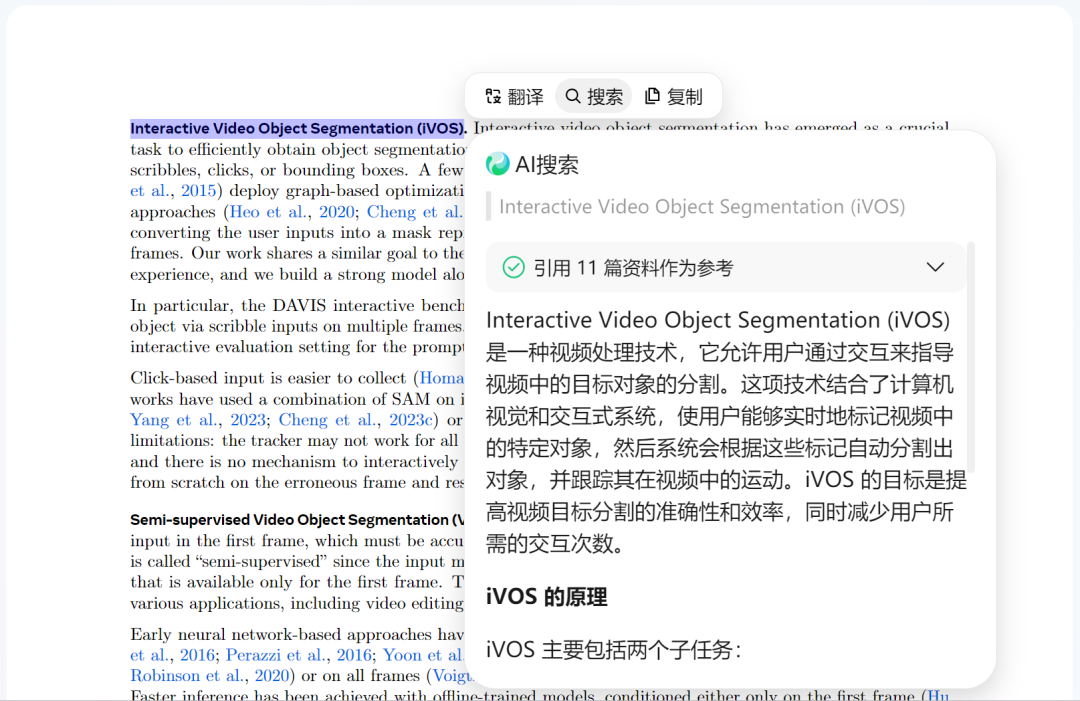Click the quoted query text Interactive Video Object Segmentation (iVOS)
The width and height of the screenshot is (1080, 701).
(x=702, y=207)
